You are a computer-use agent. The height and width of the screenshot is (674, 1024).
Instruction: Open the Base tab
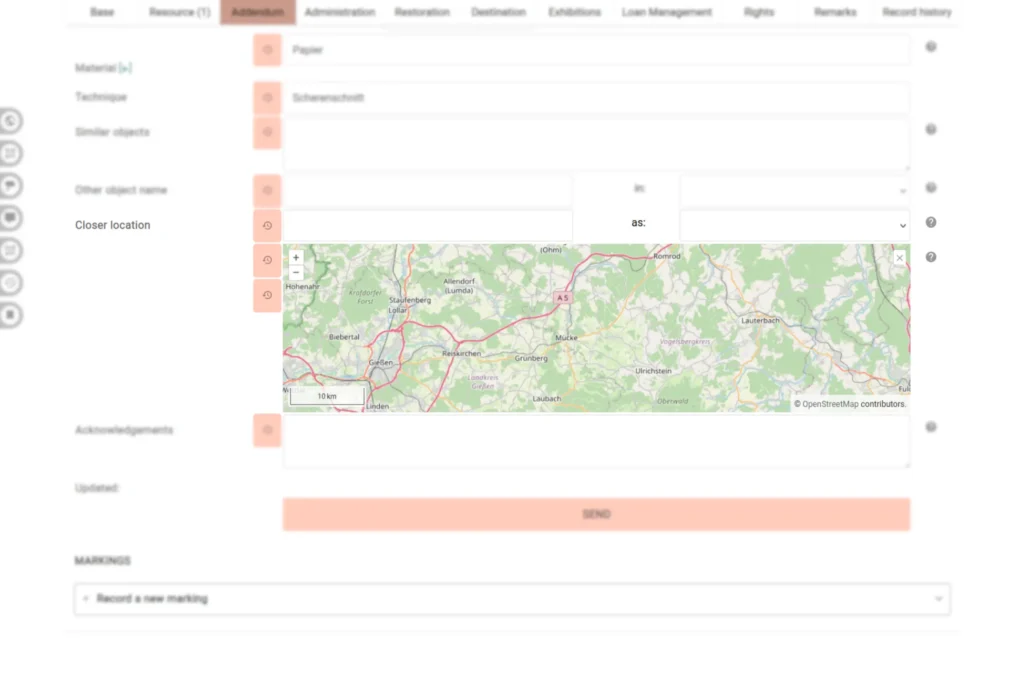tap(102, 12)
